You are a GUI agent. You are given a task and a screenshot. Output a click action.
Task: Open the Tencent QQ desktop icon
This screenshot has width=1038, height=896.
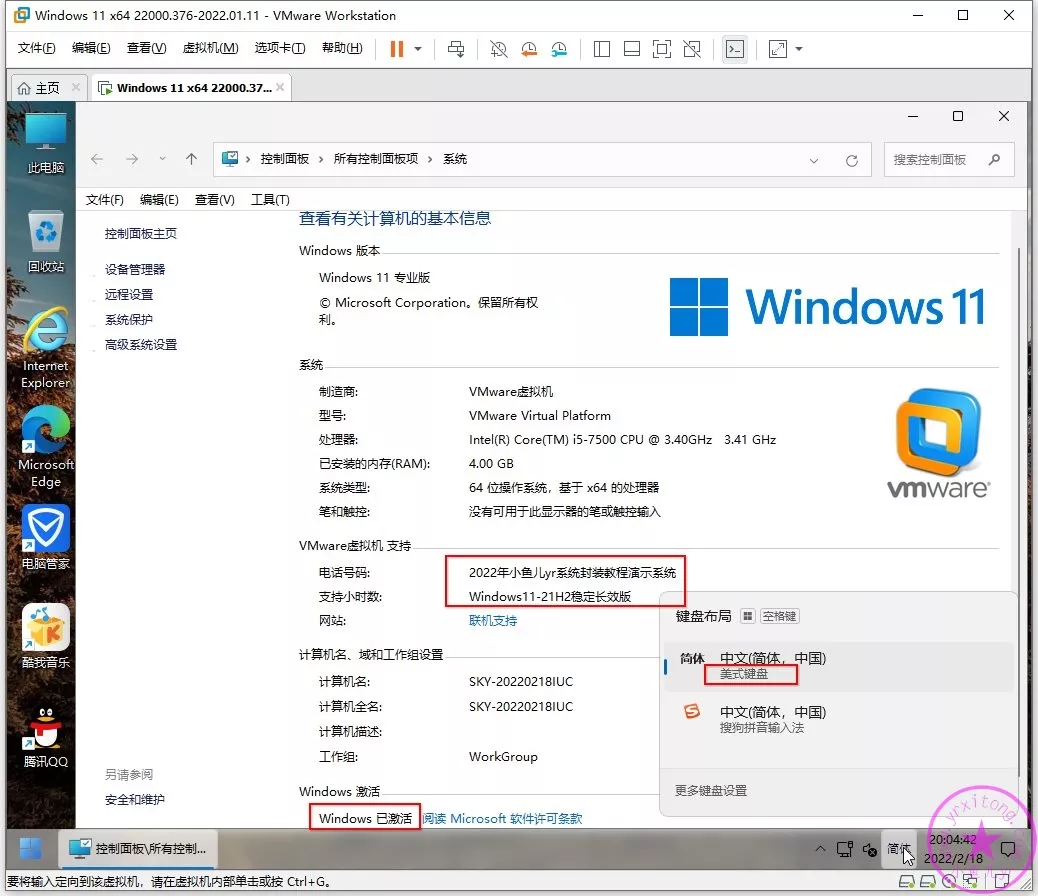click(x=46, y=740)
